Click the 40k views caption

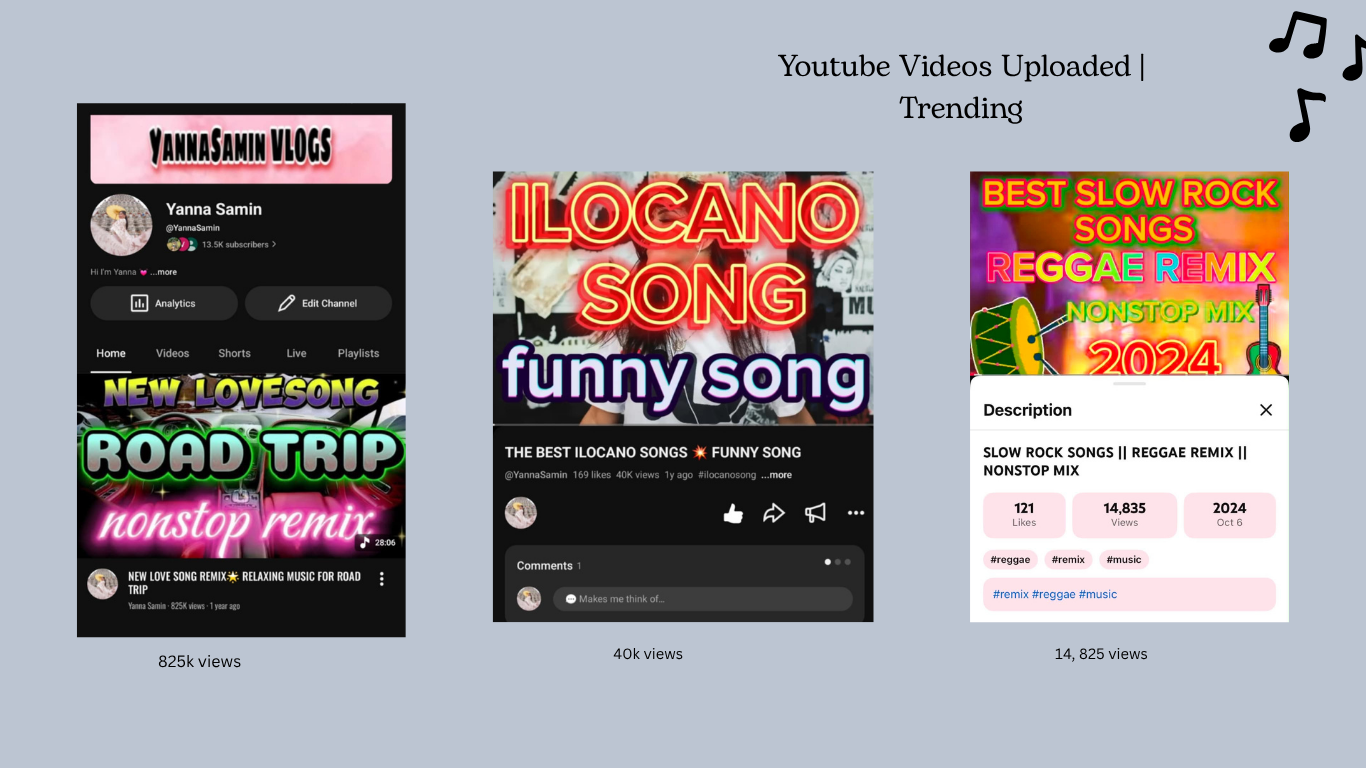(x=648, y=654)
